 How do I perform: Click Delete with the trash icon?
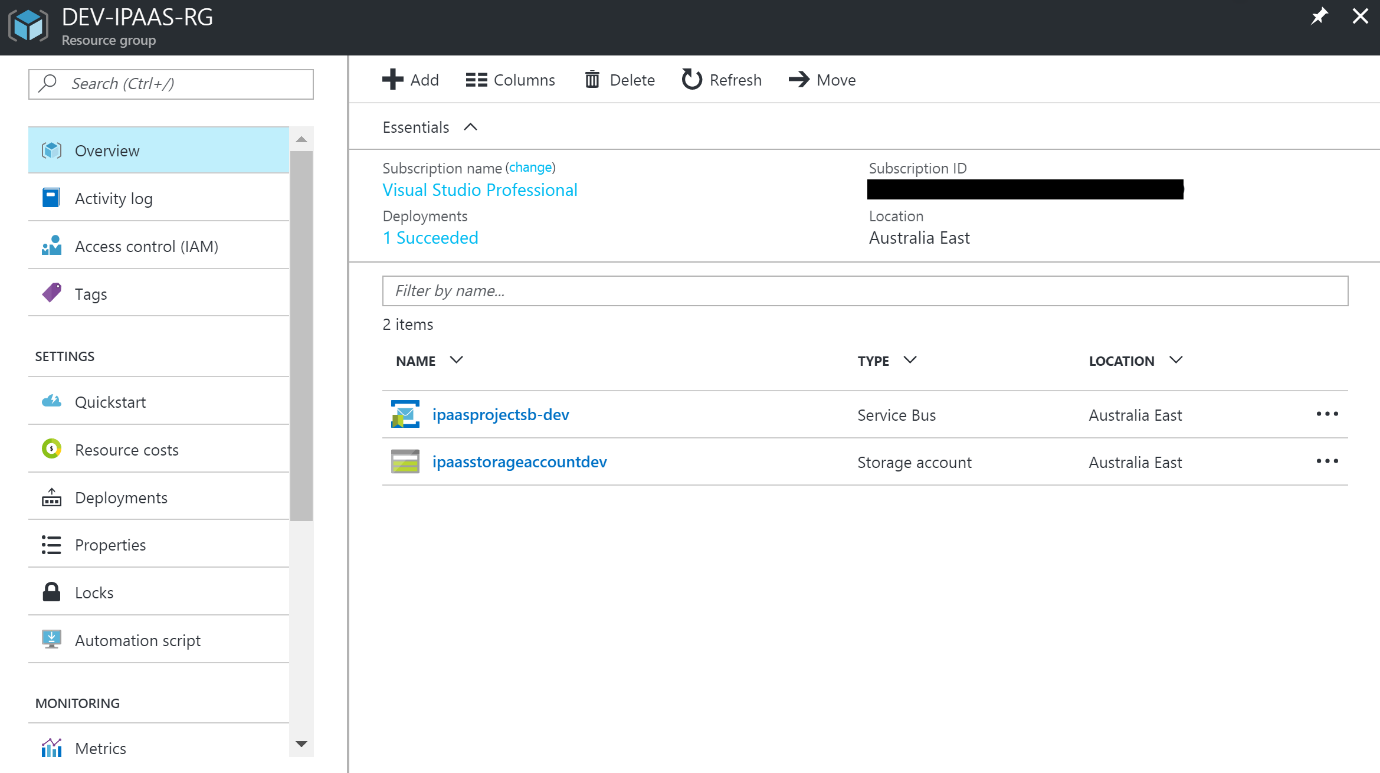coord(619,80)
